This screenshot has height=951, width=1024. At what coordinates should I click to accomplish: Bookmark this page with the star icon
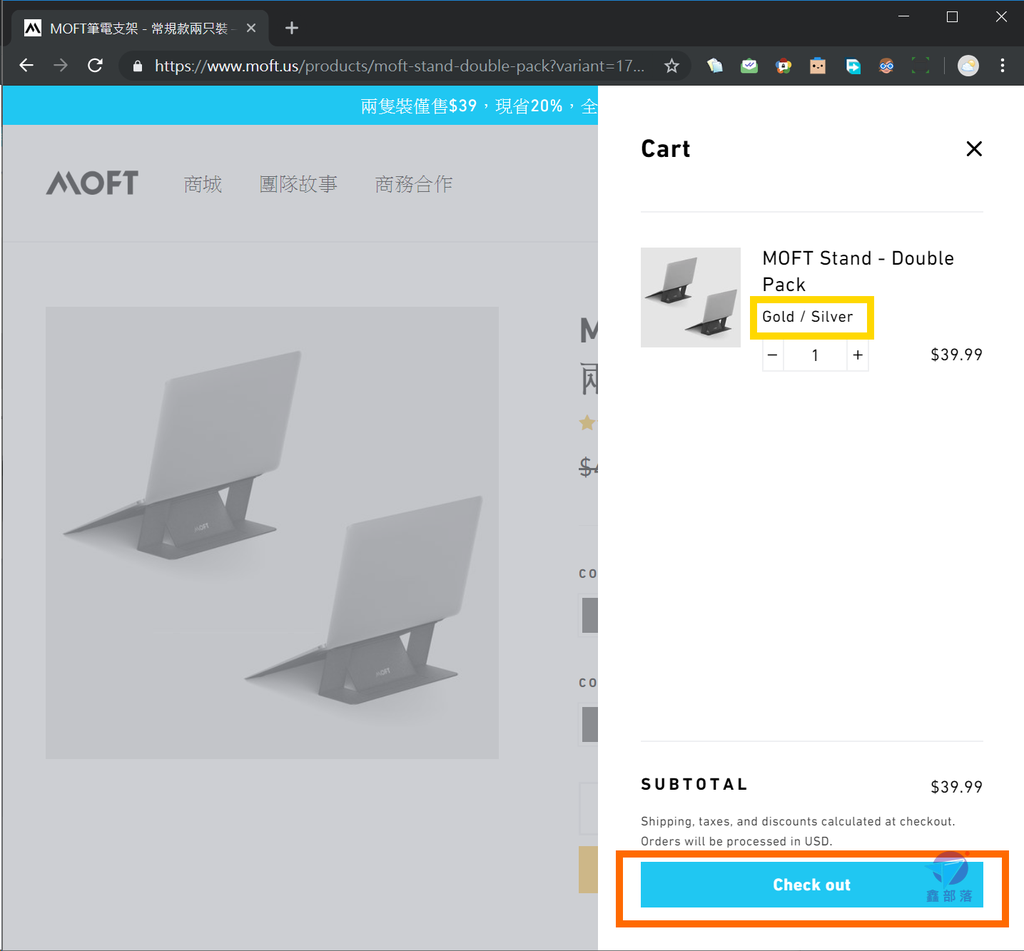click(671, 66)
